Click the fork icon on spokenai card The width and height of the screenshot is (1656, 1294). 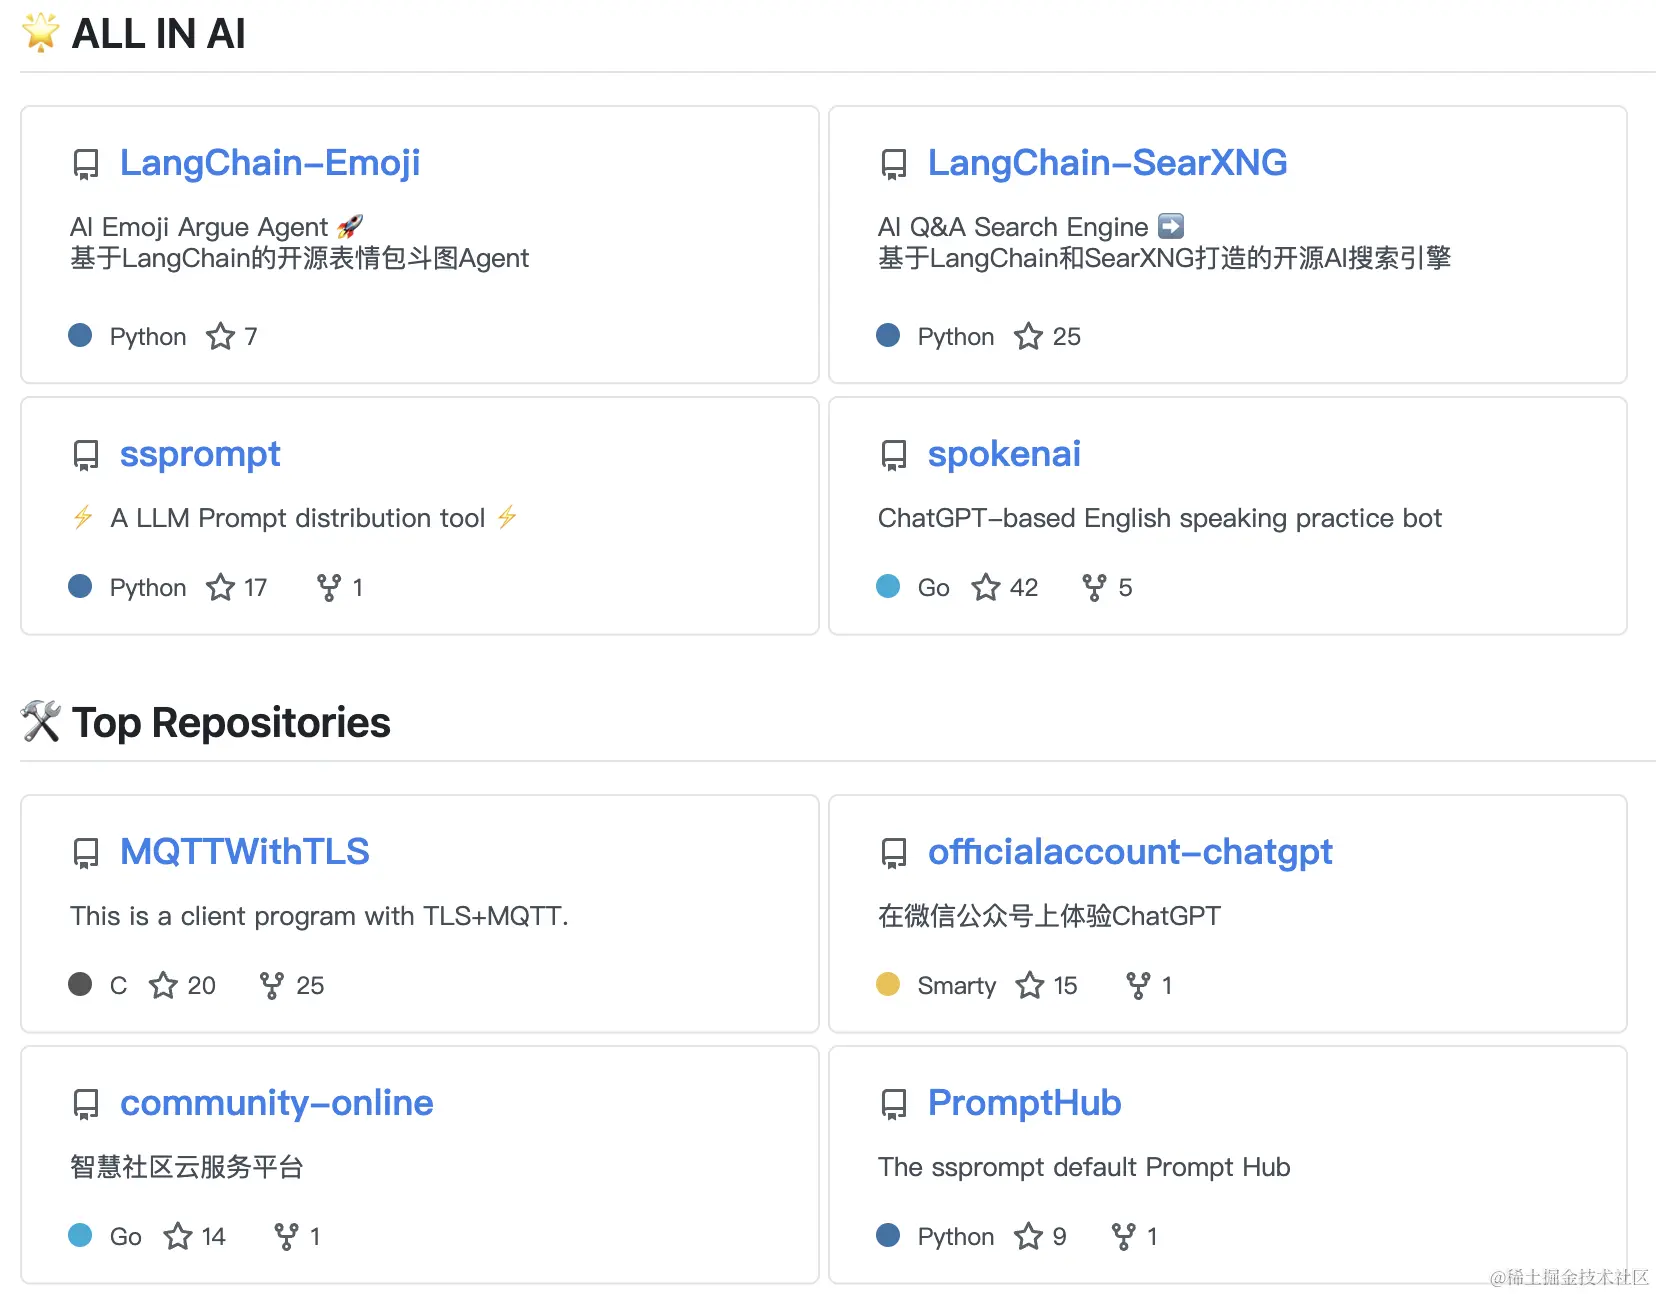point(1094,587)
